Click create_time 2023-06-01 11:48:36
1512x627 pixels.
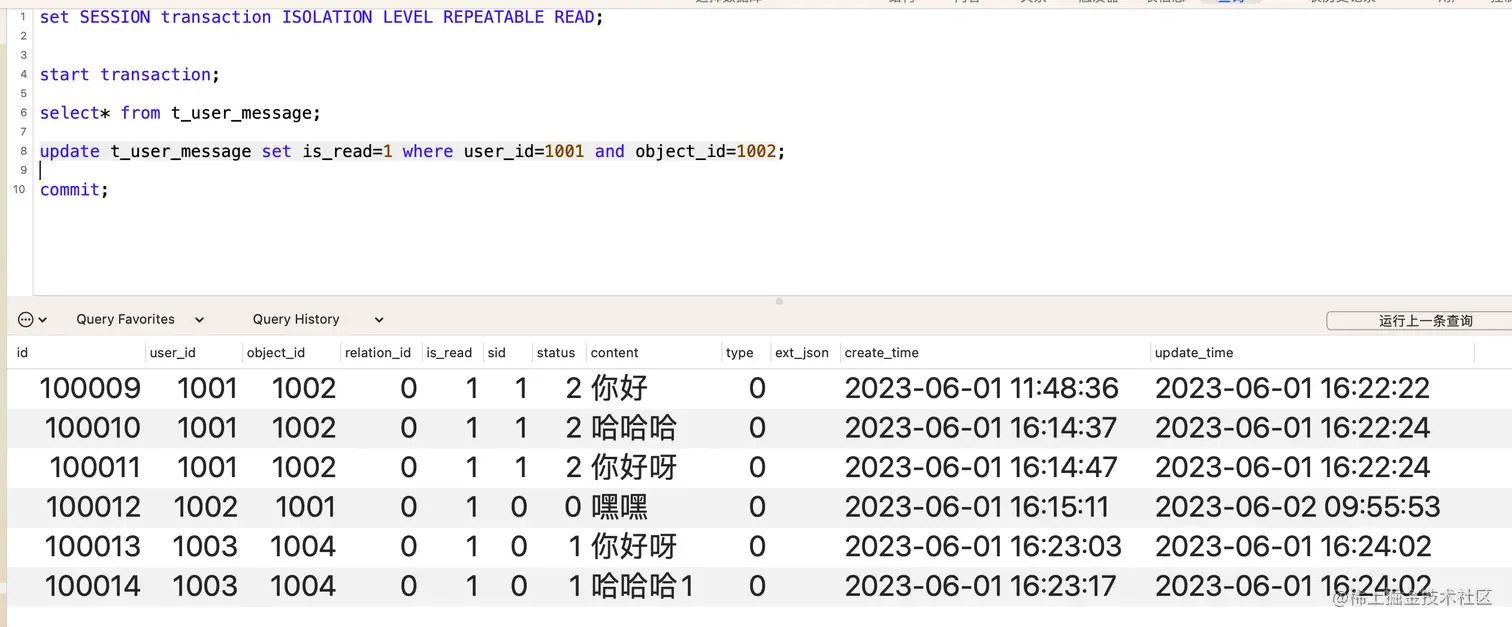pos(981,388)
